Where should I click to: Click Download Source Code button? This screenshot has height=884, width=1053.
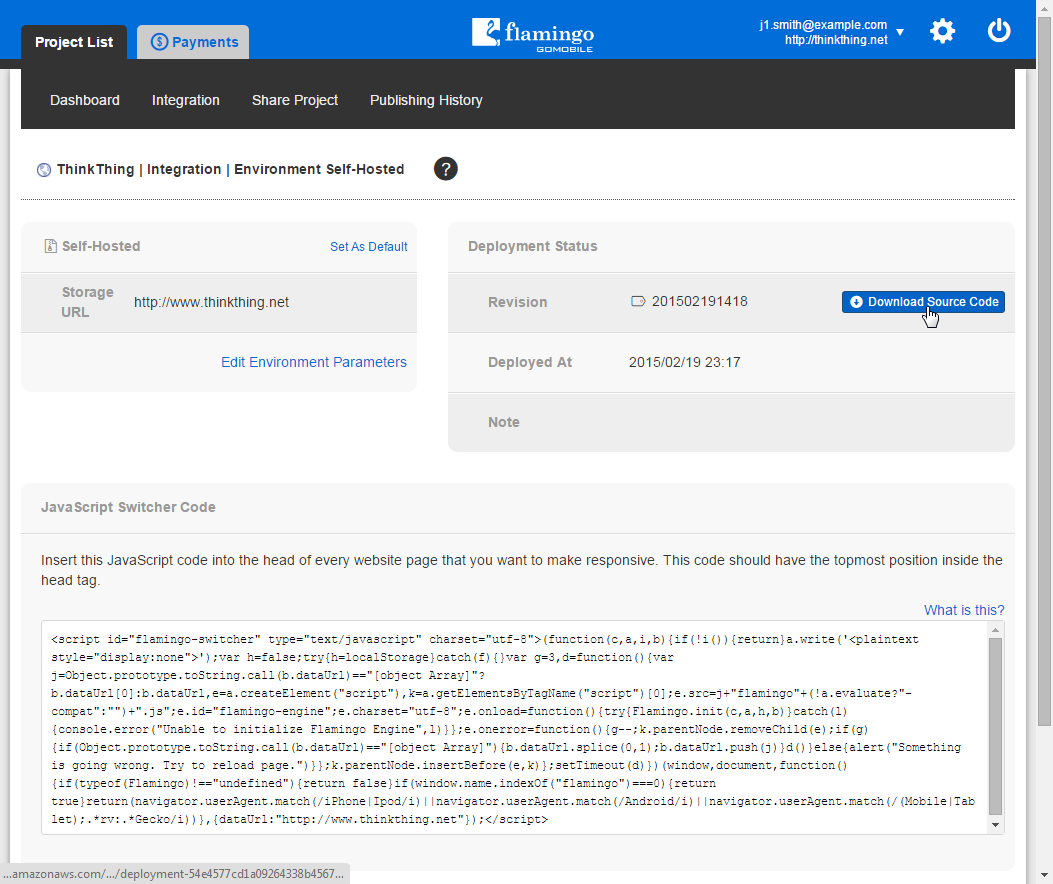pyautogui.click(x=923, y=302)
